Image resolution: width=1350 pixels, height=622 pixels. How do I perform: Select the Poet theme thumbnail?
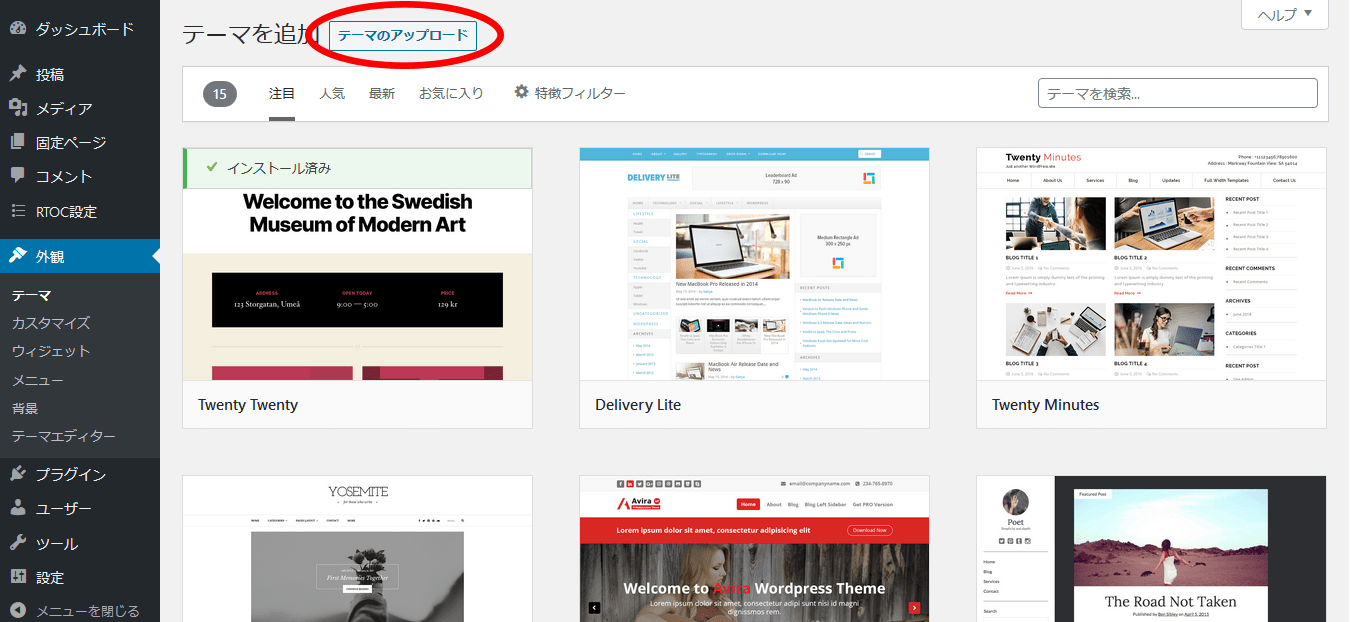1152,549
